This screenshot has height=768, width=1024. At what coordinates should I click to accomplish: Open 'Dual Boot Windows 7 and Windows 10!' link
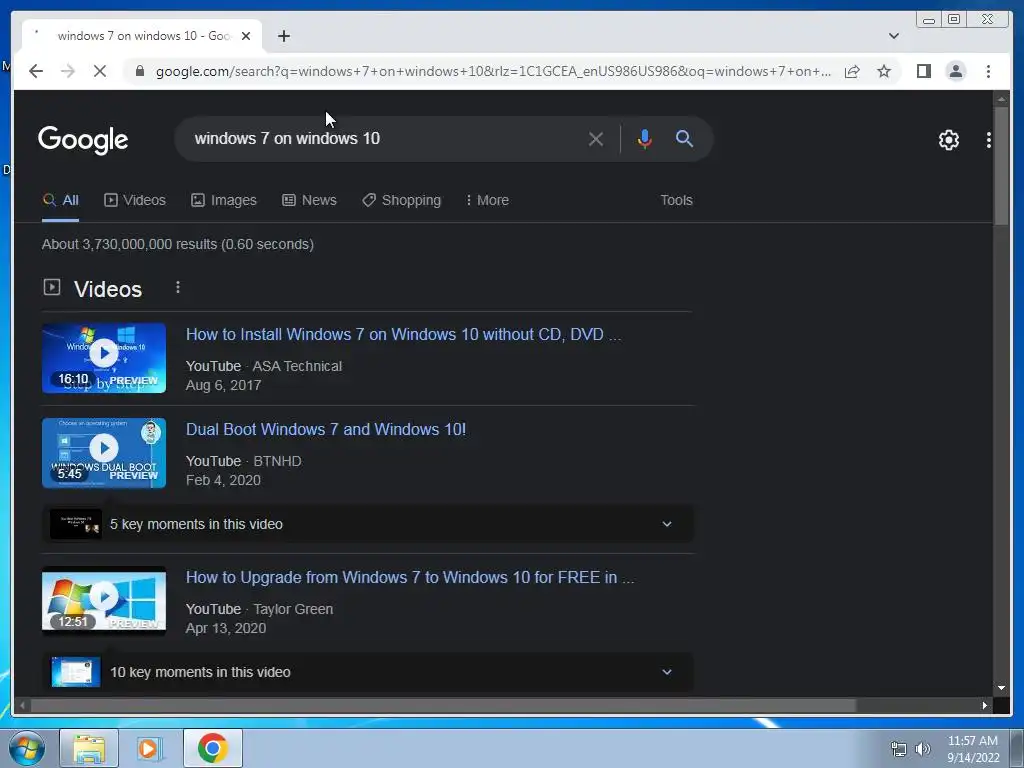pos(326,429)
